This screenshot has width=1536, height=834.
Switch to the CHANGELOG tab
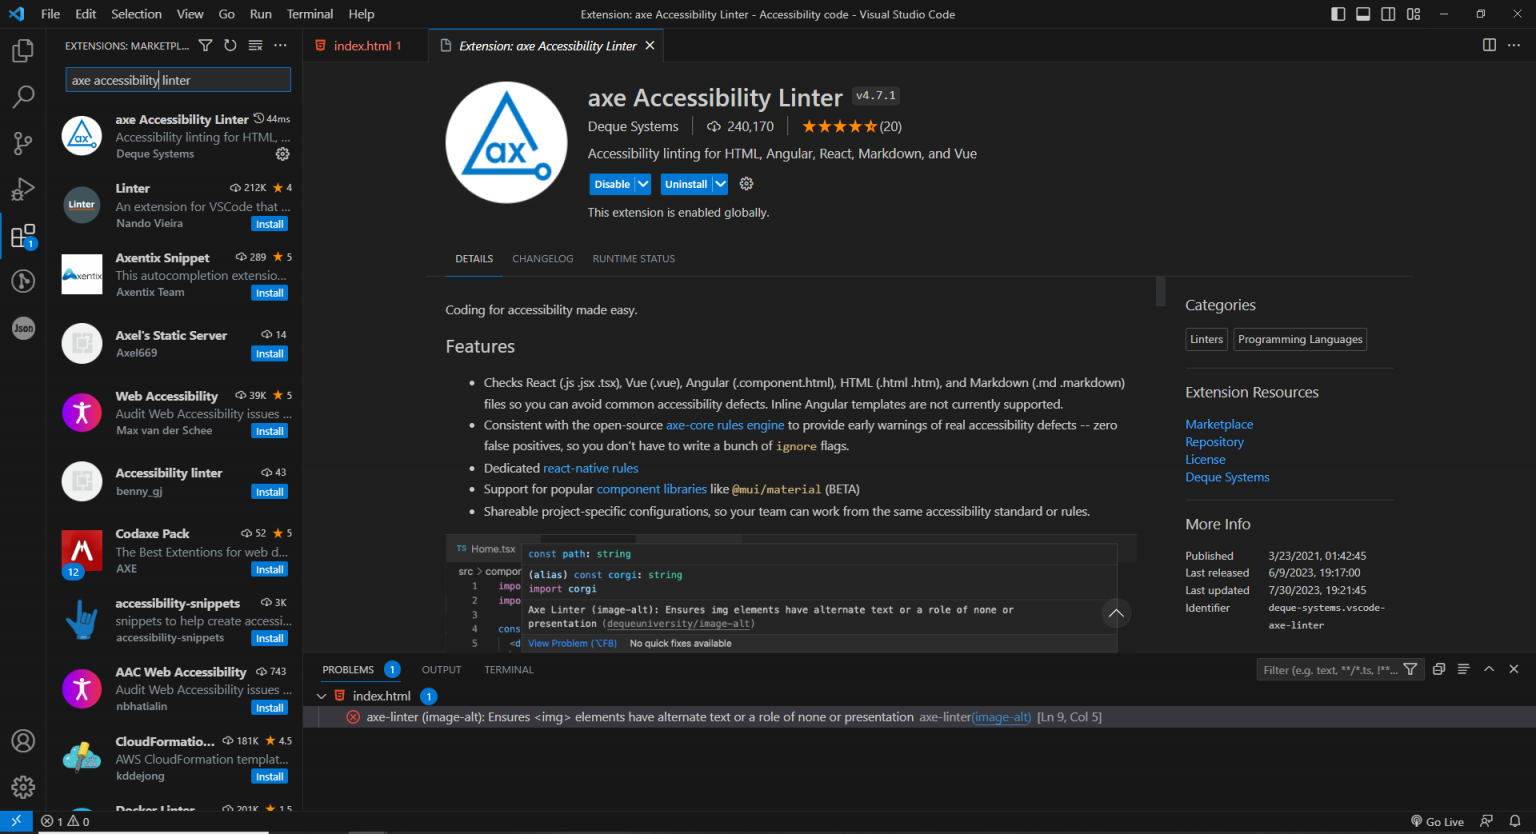542,258
